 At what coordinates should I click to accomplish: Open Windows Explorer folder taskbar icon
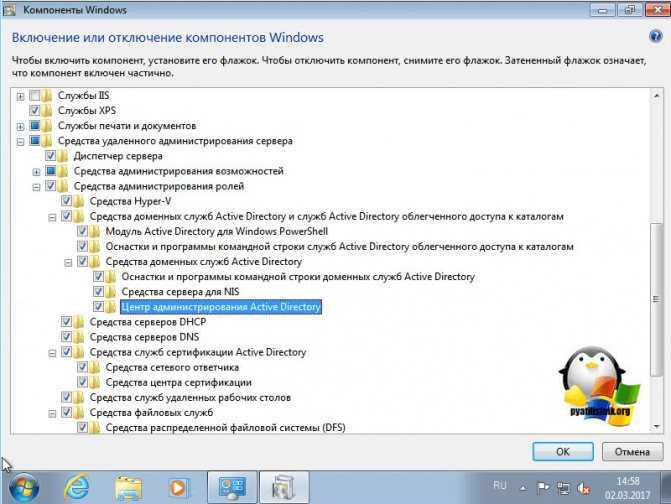pyautogui.click(x=129, y=488)
